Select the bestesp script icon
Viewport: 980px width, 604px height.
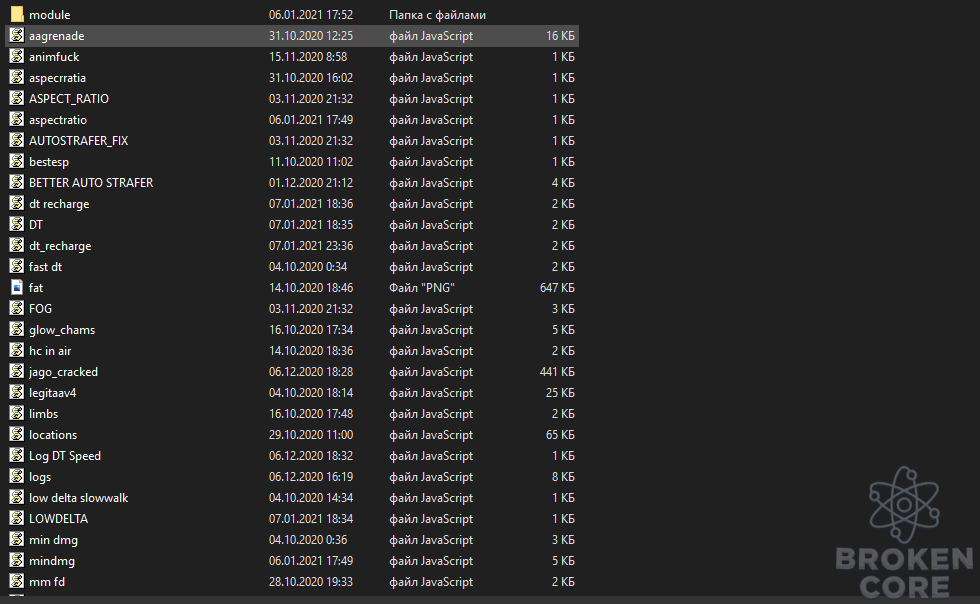tap(17, 161)
